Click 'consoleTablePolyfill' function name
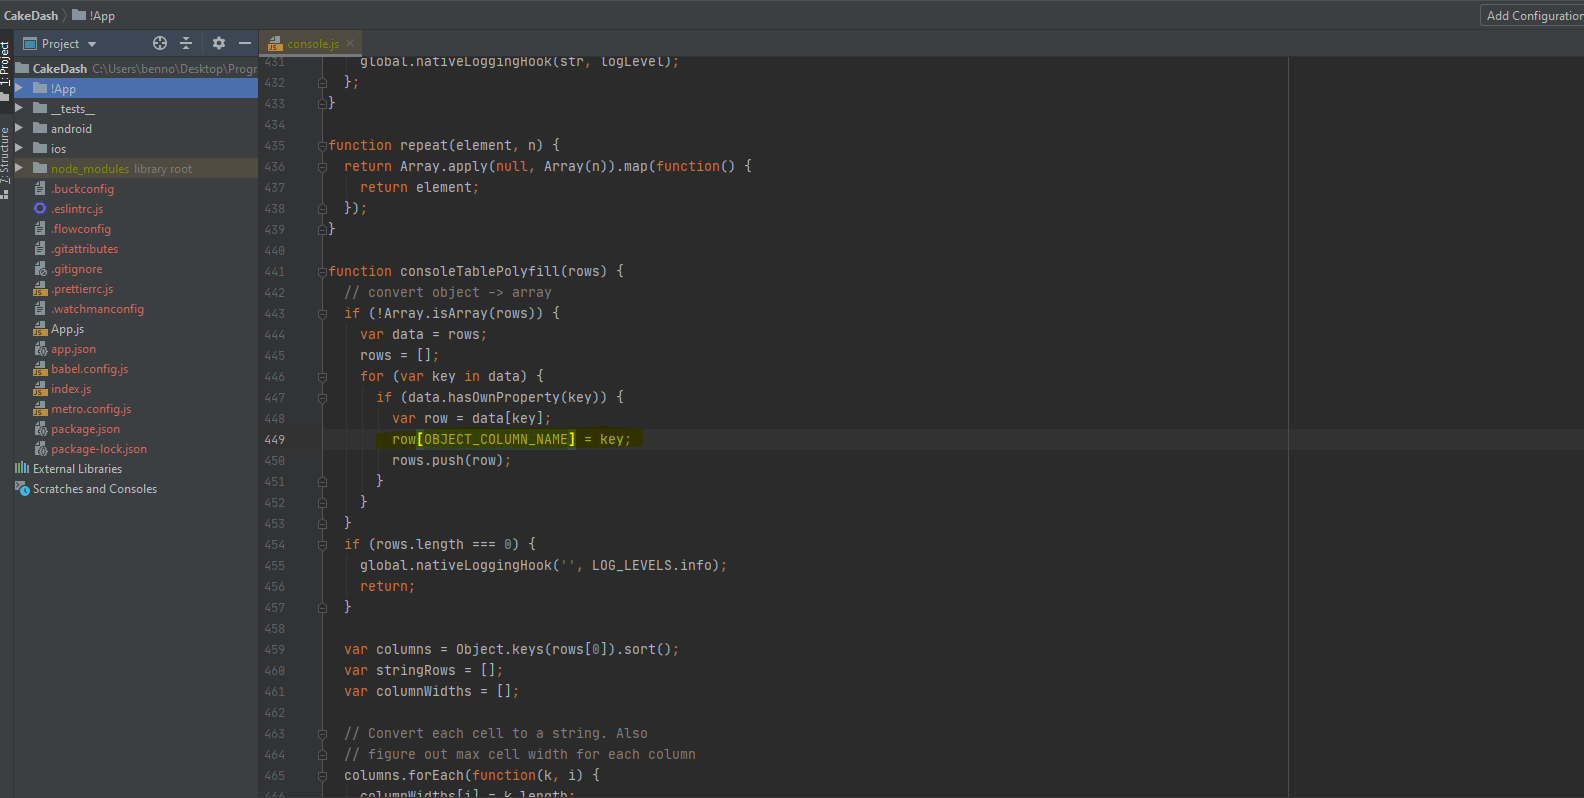Image resolution: width=1584 pixels, height=798 pixels. (x=480, y=271)
